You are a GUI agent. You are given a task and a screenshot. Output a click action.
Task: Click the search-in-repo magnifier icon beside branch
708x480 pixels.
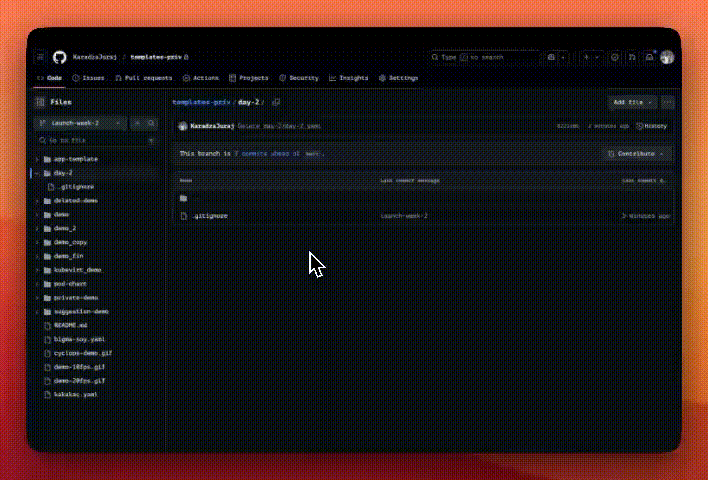pos(152,123)
